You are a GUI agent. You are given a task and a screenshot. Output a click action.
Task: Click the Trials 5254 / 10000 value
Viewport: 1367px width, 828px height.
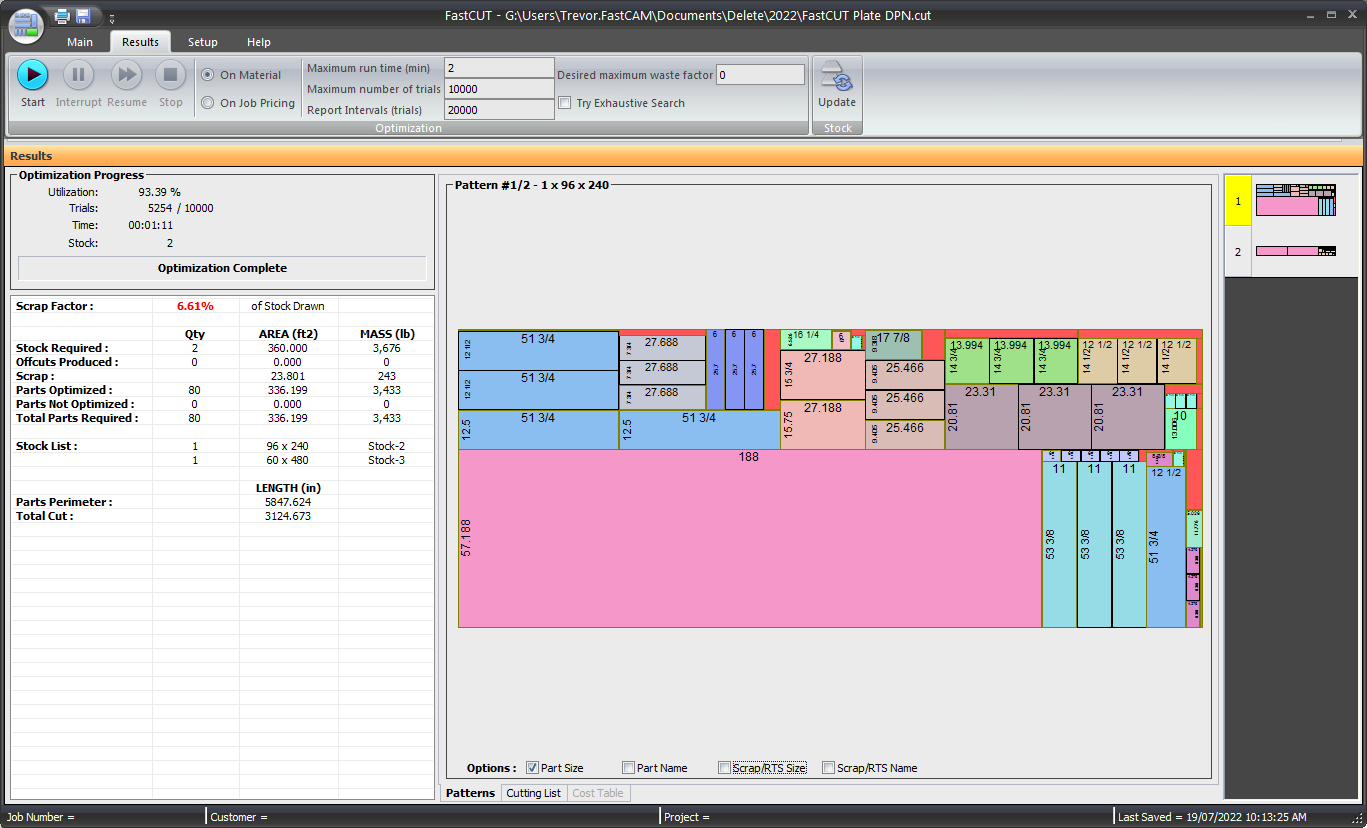[x=180, y=208]
